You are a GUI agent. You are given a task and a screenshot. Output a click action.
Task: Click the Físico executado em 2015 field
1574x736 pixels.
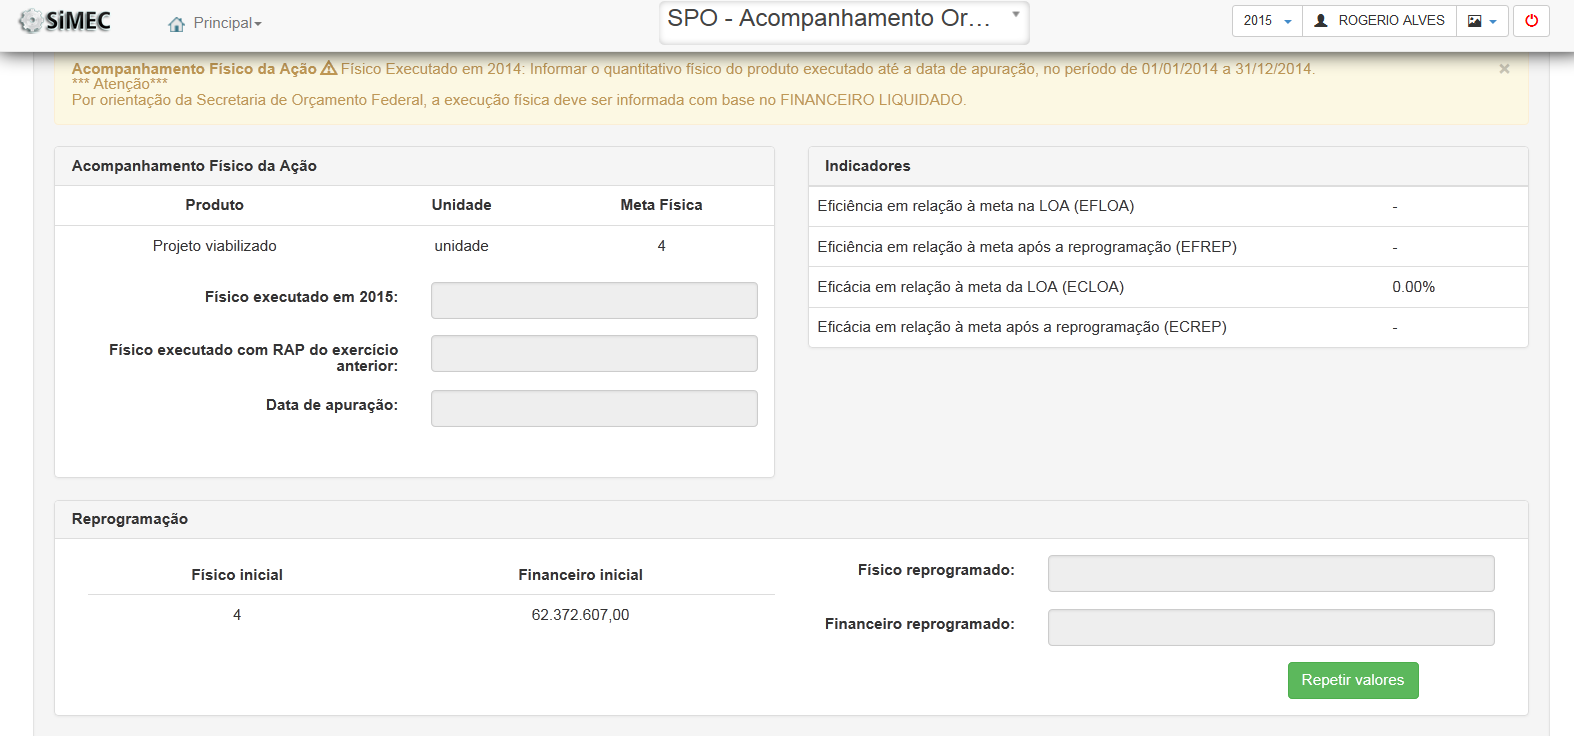[x=594, y=300]
